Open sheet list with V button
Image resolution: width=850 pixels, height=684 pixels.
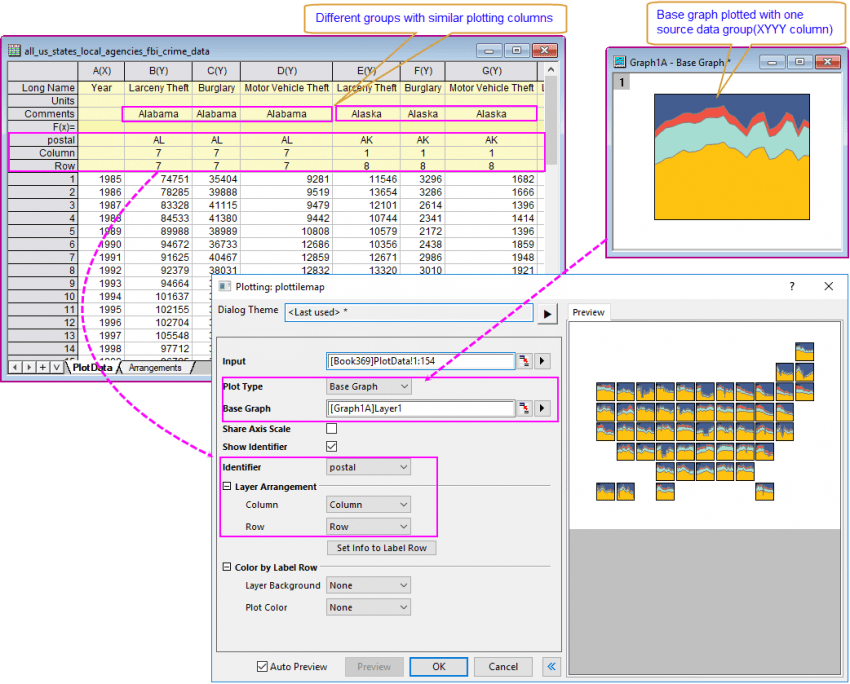56,367
